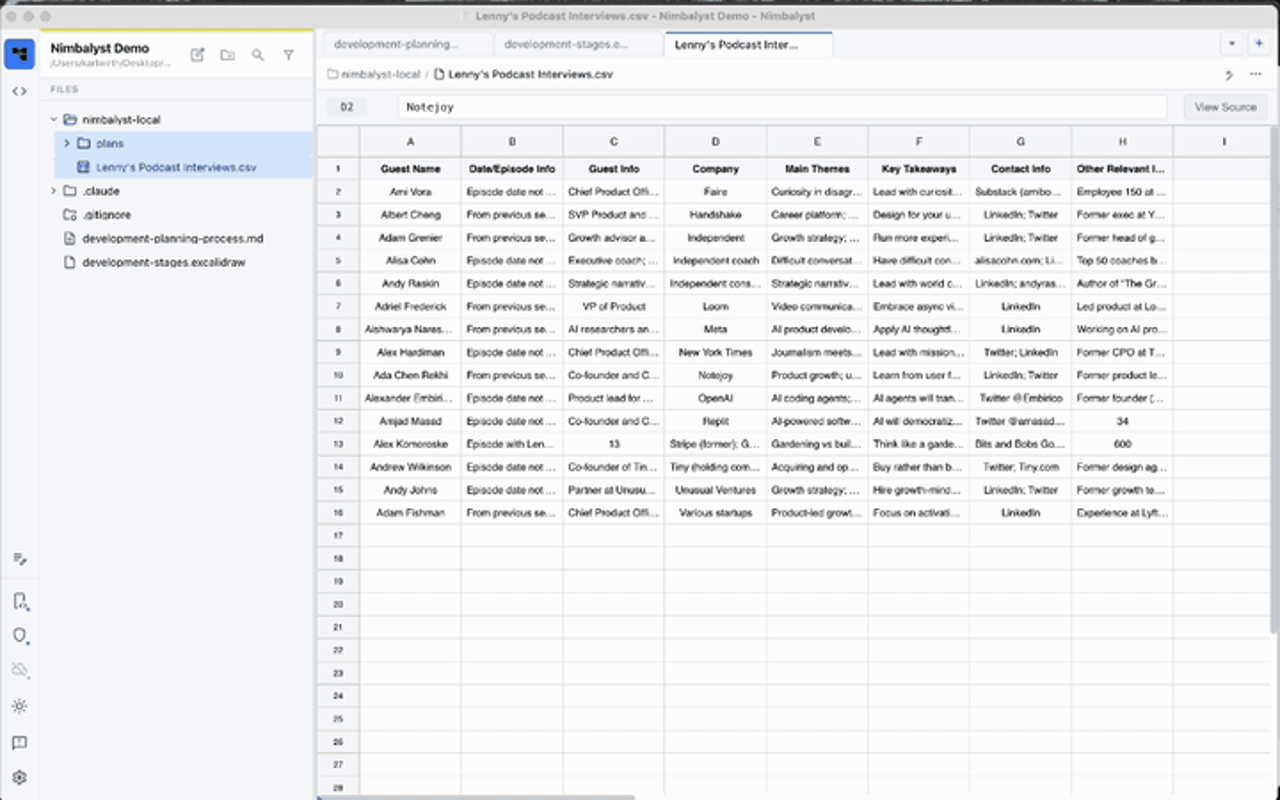Open the Nimbalyst workspace icon in the left rail

(20, 54)
